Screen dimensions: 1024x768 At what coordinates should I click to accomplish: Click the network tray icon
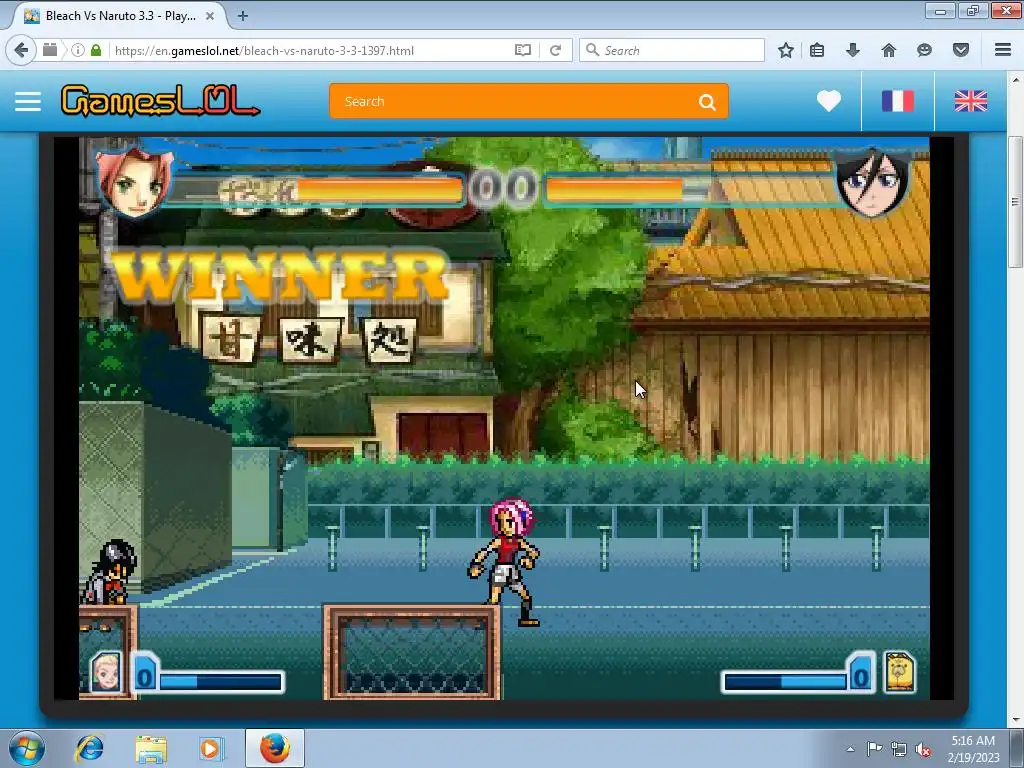click(x=899, y=749)
